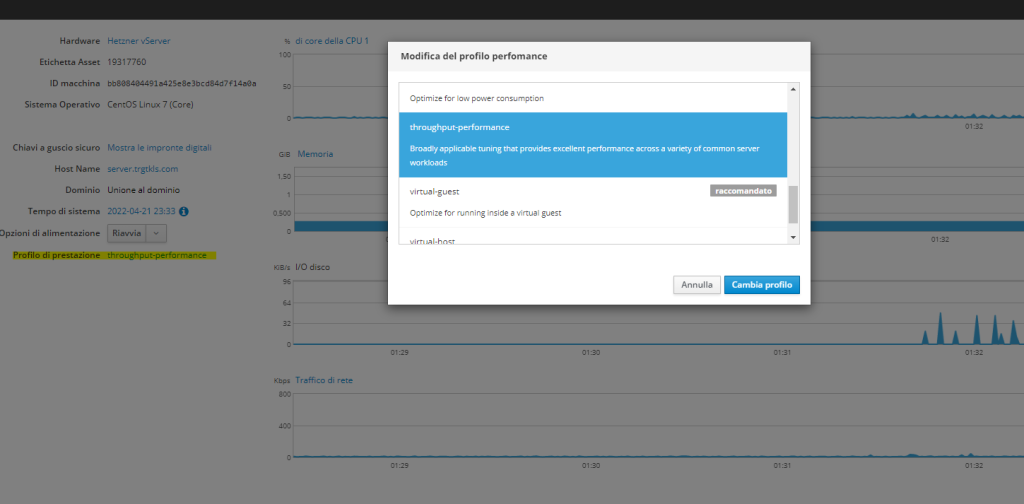The image size is (1024, 504).
Task: Click the system time info icon
Action: click(x=184, y=211)
